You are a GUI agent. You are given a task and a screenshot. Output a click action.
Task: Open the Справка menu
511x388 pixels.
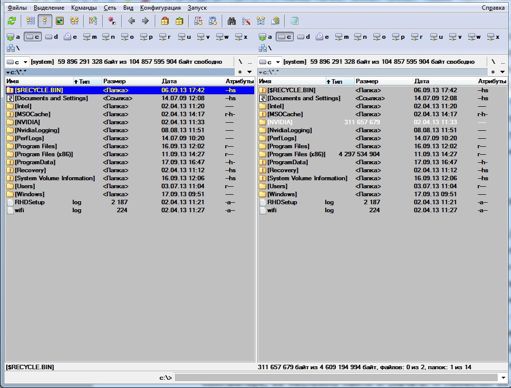(x=493, y=7)
